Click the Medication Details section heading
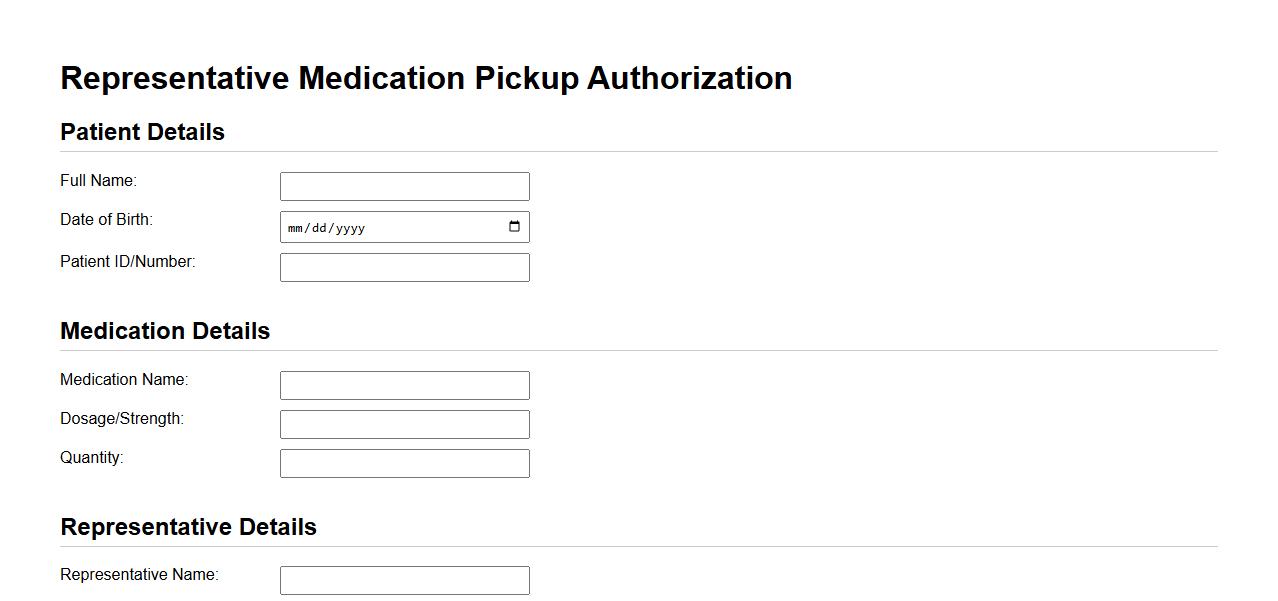The width and height of the screenshot is (1278, 601). [x=165, y=331]
